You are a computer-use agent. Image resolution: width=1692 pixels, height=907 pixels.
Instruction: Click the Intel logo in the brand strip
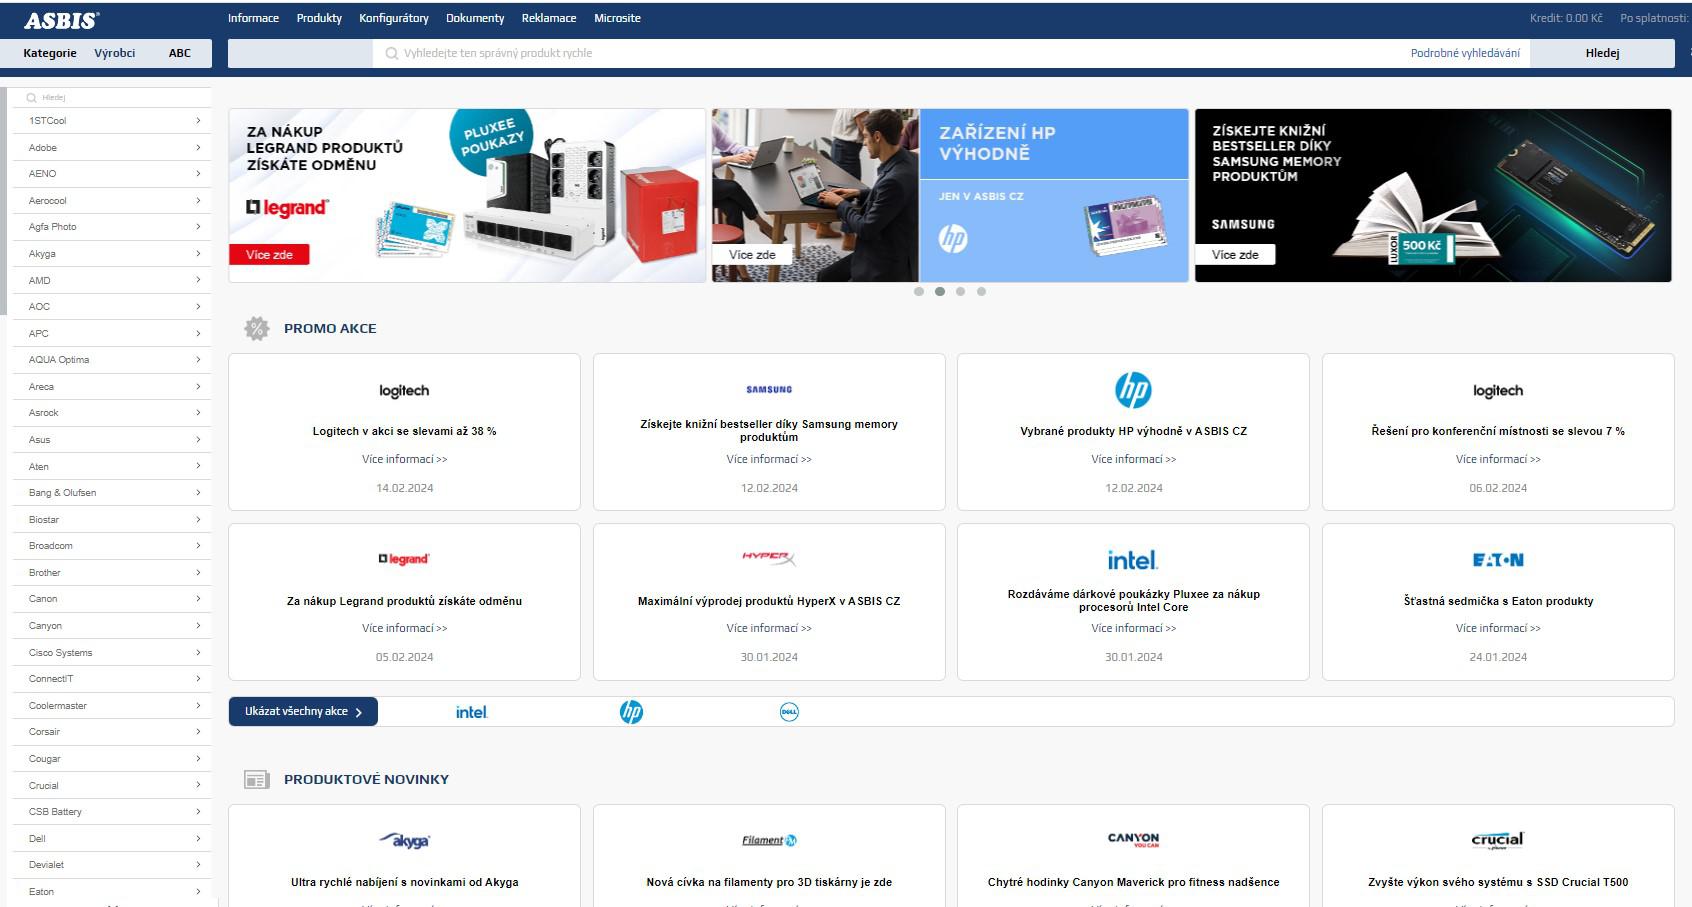tap(472, 712)
